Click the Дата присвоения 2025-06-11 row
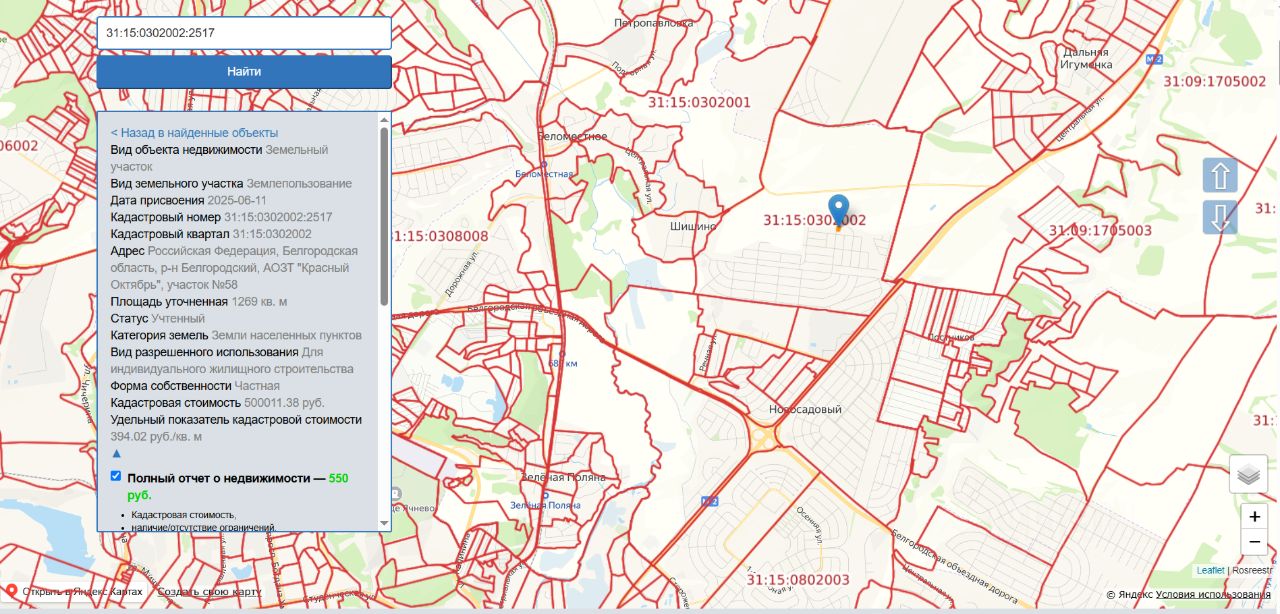This screenshot has height=614, width=1280. tap(189, 200)
